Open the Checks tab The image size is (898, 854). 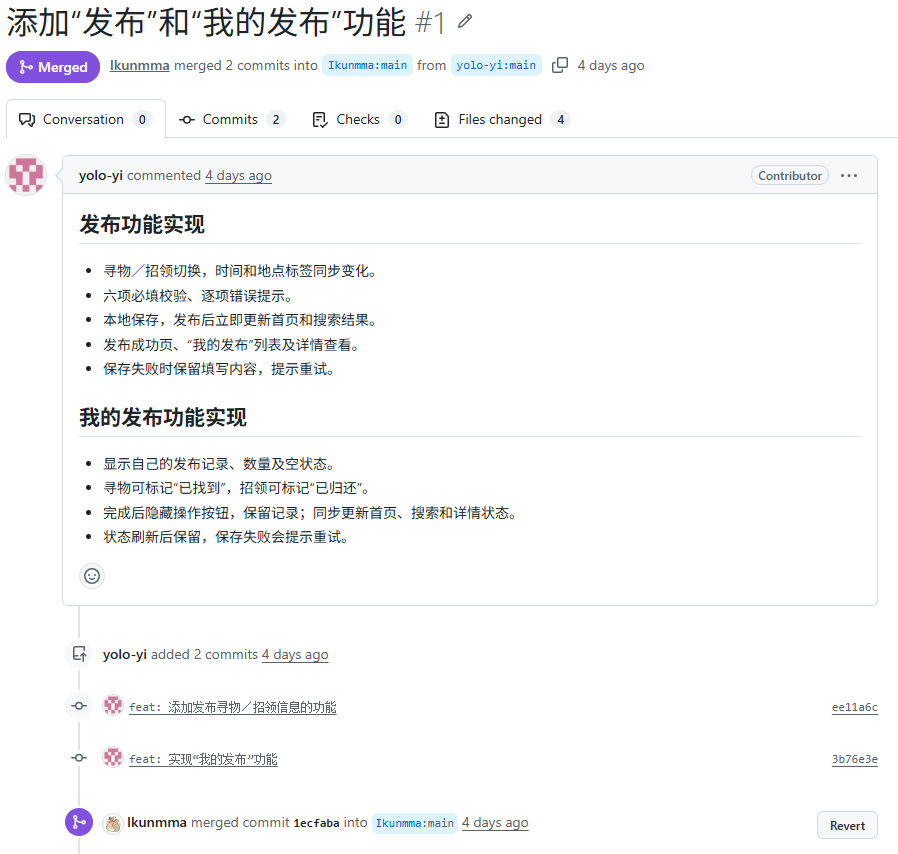[x=359, y=119]
